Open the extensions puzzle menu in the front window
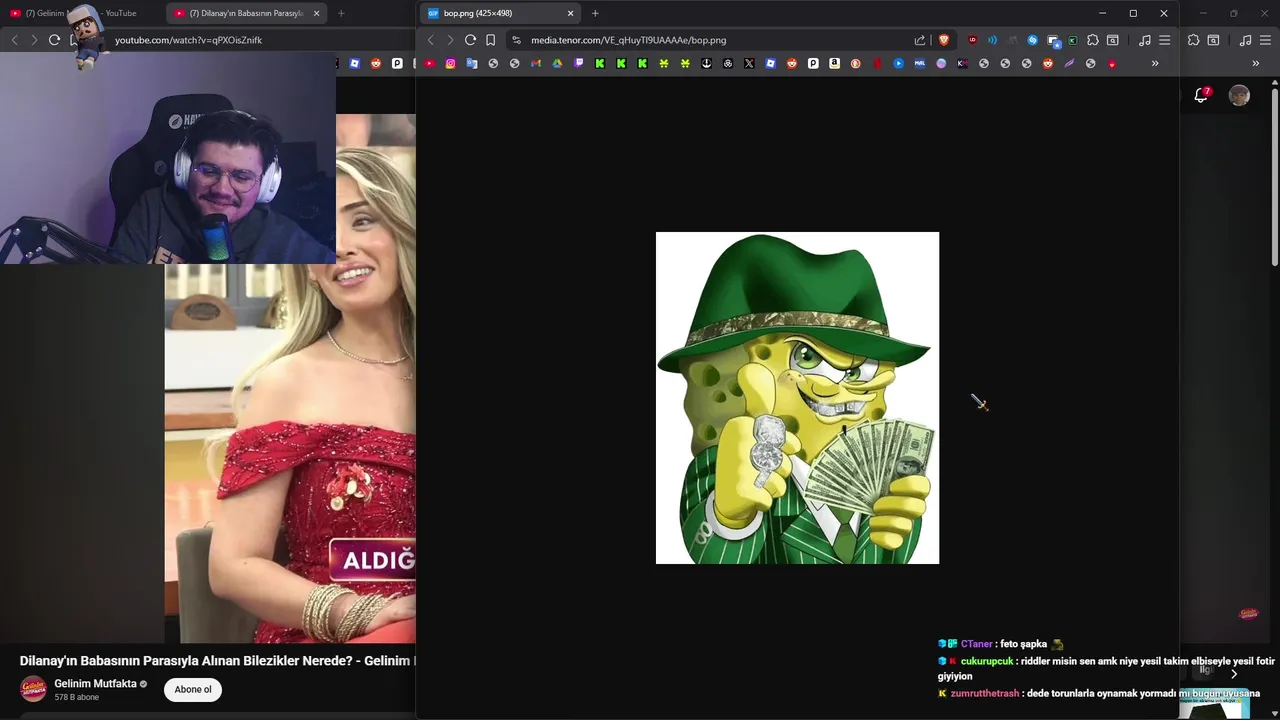Screen dimensions: 1280x720 point(1092,40)
